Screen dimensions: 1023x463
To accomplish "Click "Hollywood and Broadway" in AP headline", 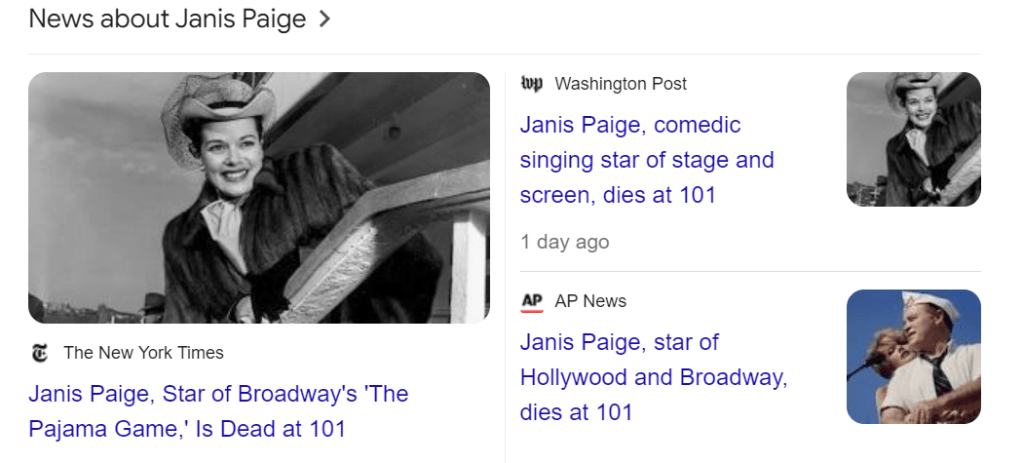I will (653, 377).
